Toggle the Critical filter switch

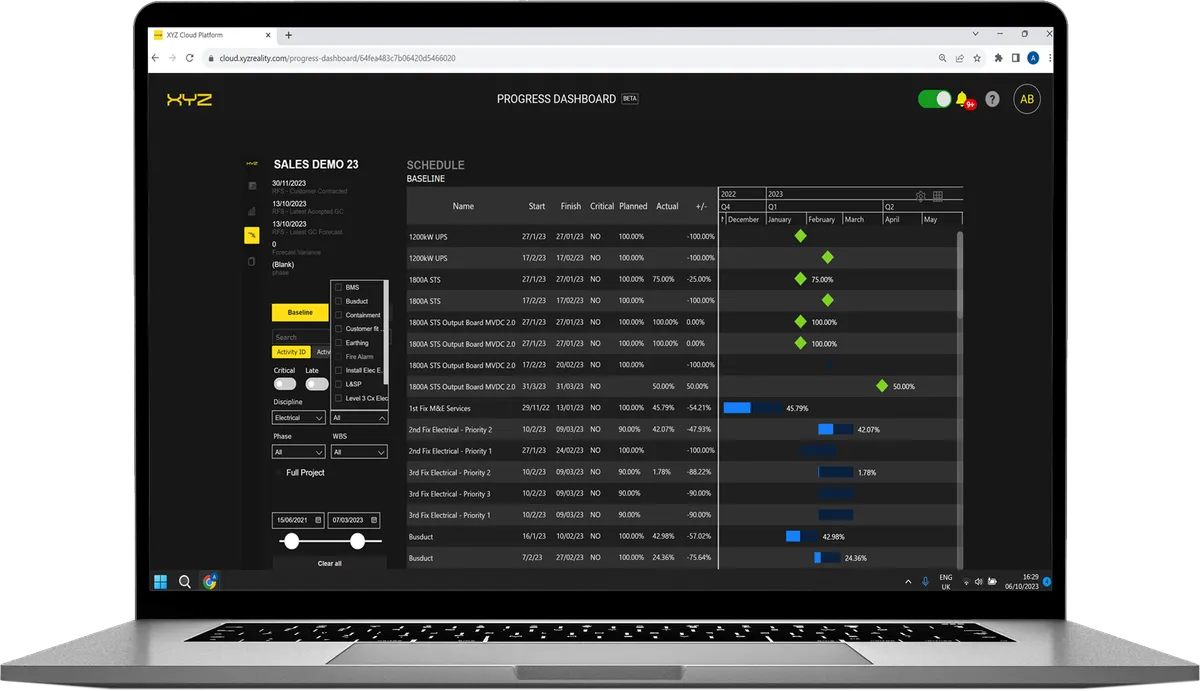point(285,384)
